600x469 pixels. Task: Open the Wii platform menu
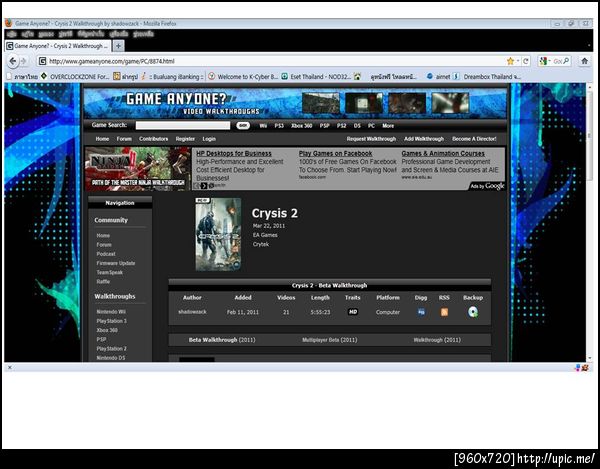tap(263, 126)
